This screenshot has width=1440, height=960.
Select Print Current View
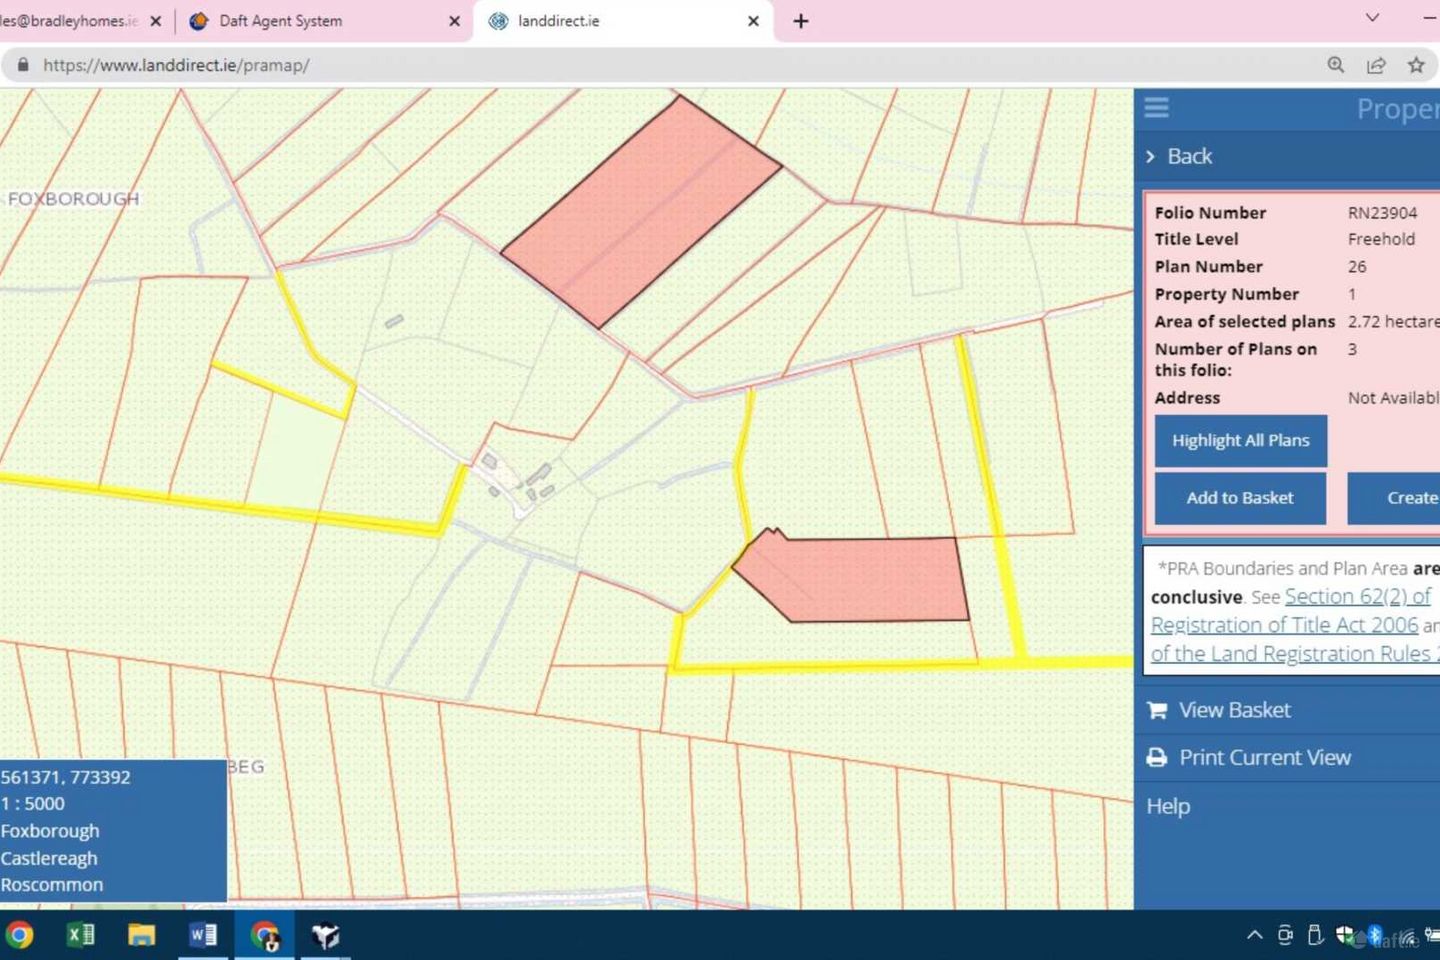point(1264,758)
